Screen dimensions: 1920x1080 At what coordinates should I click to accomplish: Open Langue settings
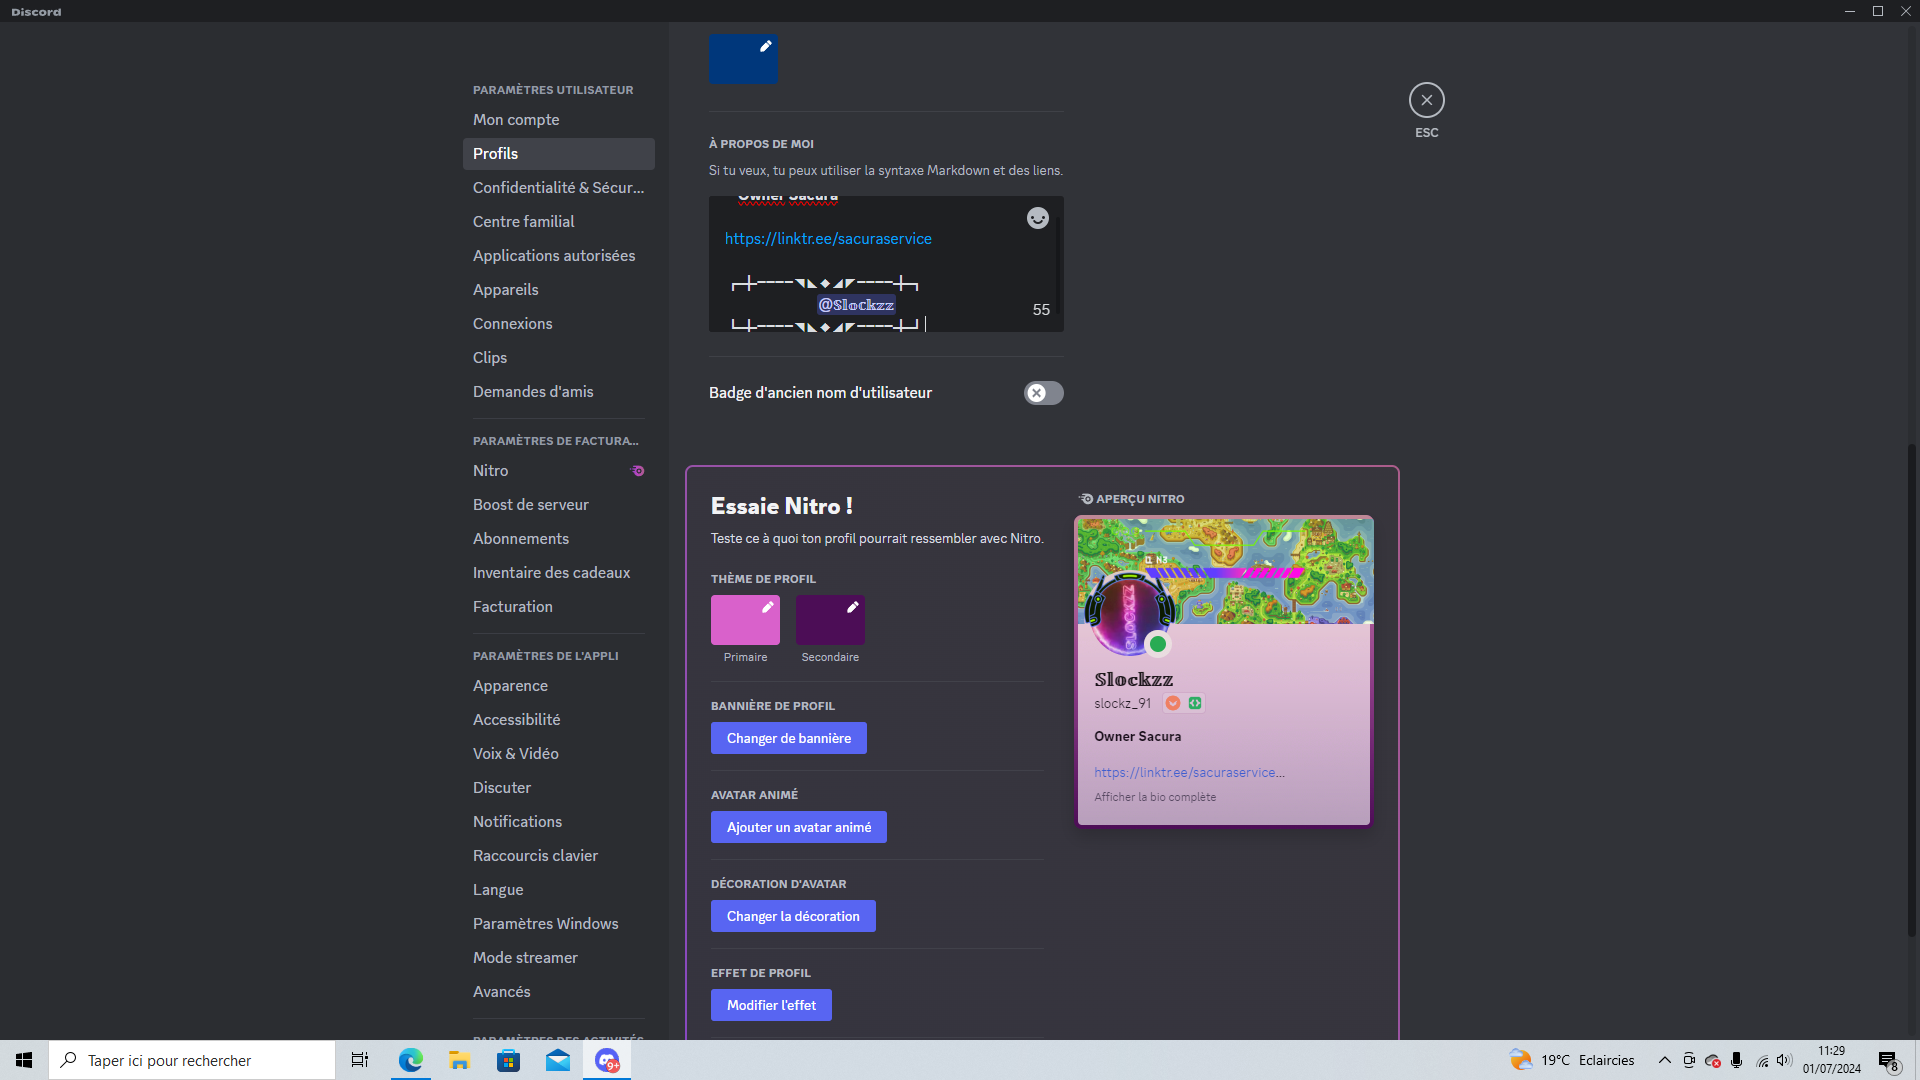pyautogui.click(x=558, y=890)
